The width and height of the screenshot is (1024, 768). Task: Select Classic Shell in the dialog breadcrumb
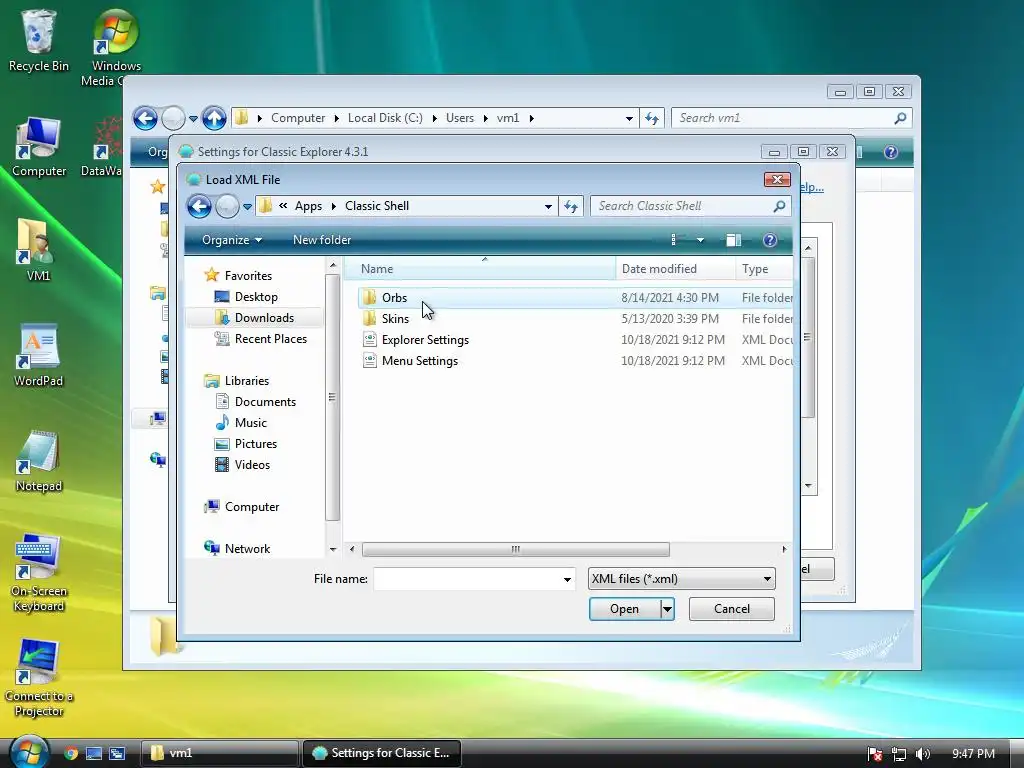pos(377,206)
